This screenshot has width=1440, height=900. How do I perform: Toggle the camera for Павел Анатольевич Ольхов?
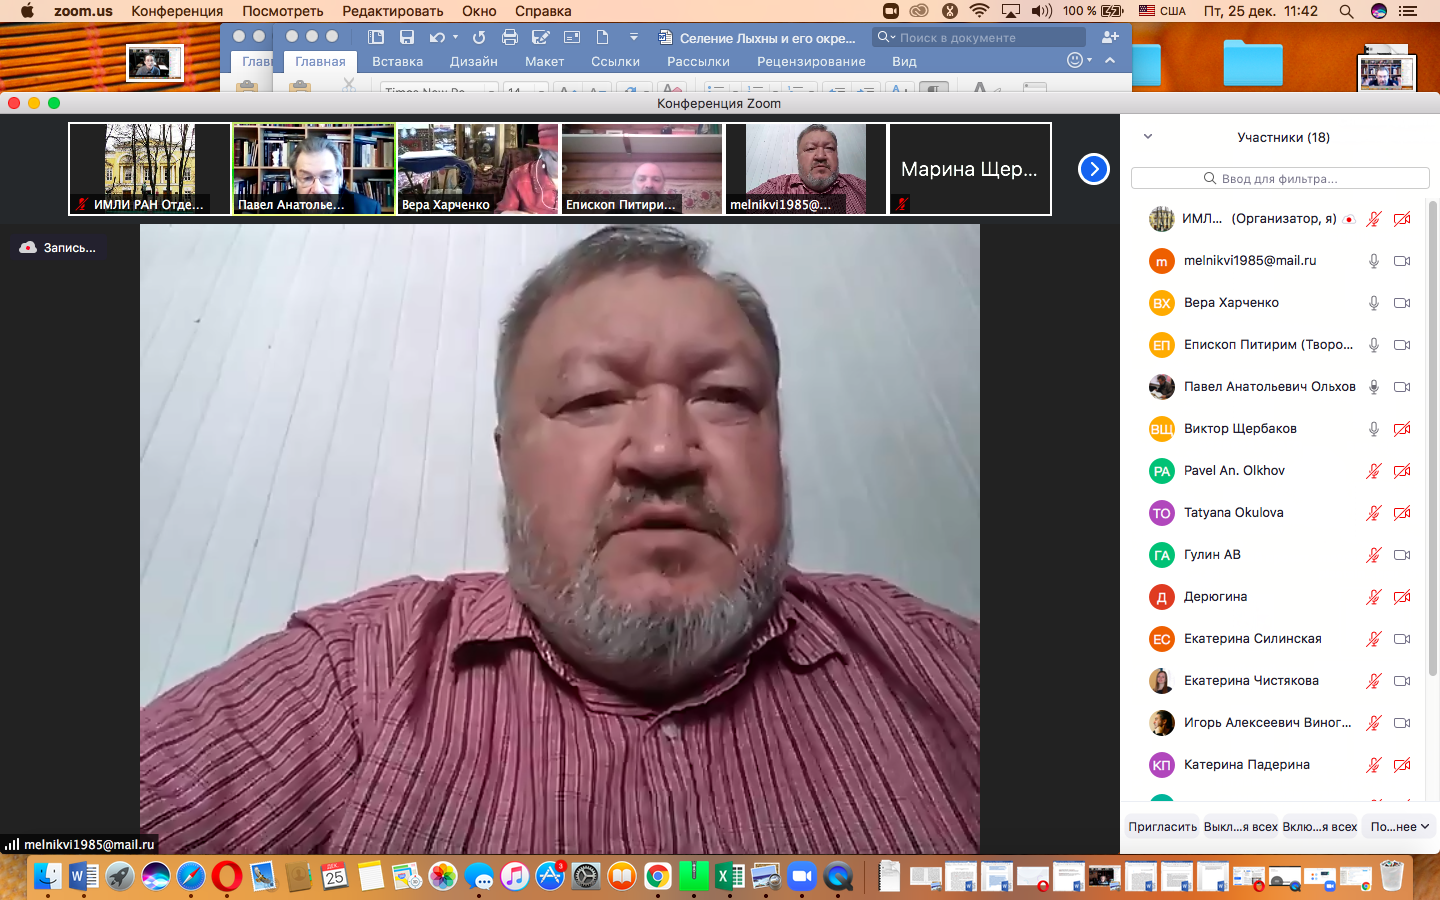point(1402,387)
